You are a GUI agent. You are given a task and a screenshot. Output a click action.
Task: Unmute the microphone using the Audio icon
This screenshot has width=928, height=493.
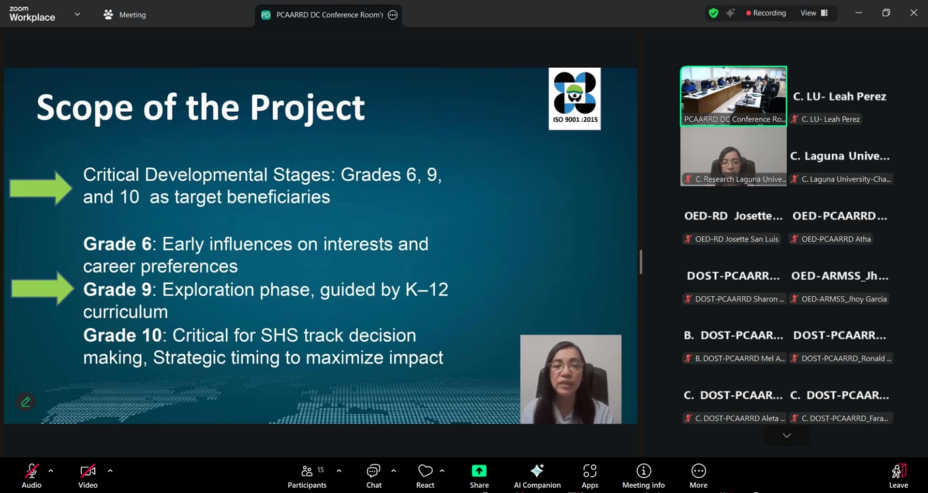(x=31, y=472)
